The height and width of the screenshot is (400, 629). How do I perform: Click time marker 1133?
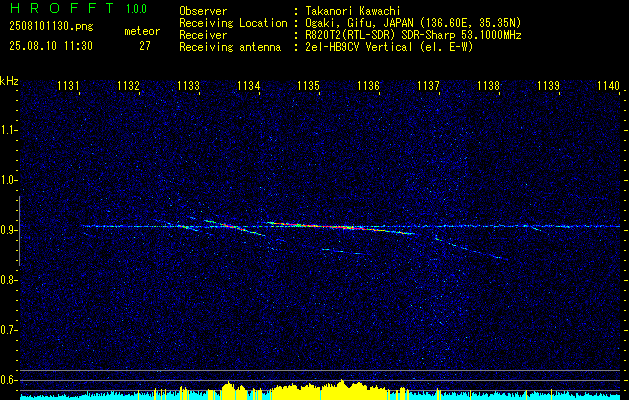point(189,85)
